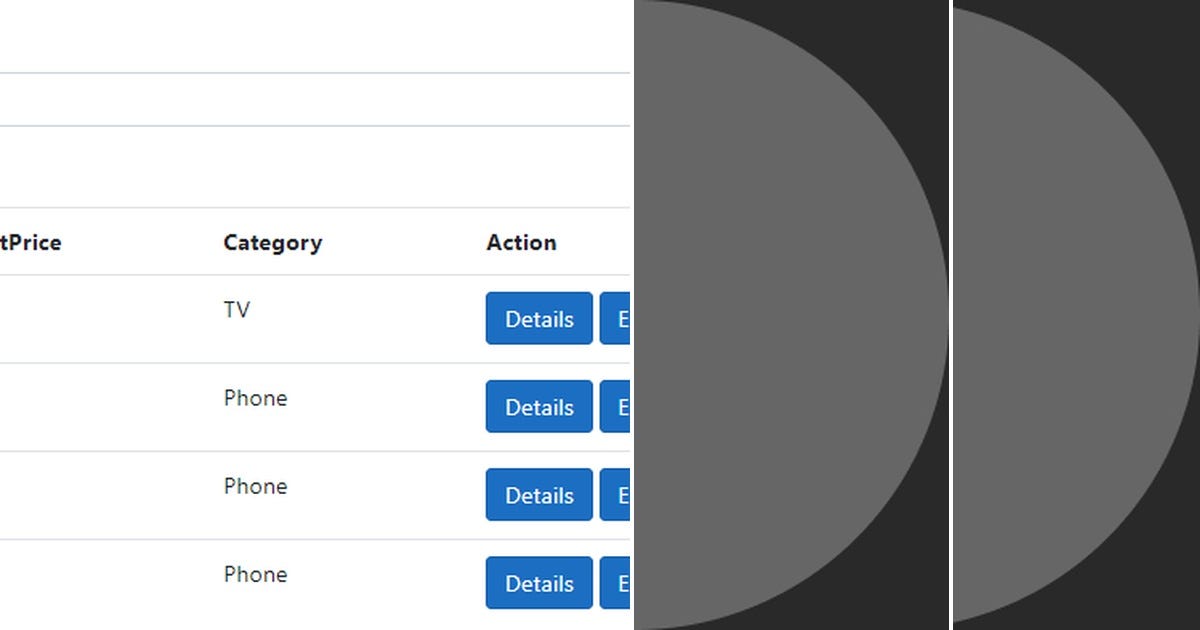The image size is (1200, 630).
Task: Open Details for the first Phone product
Action: click(539, 407)
